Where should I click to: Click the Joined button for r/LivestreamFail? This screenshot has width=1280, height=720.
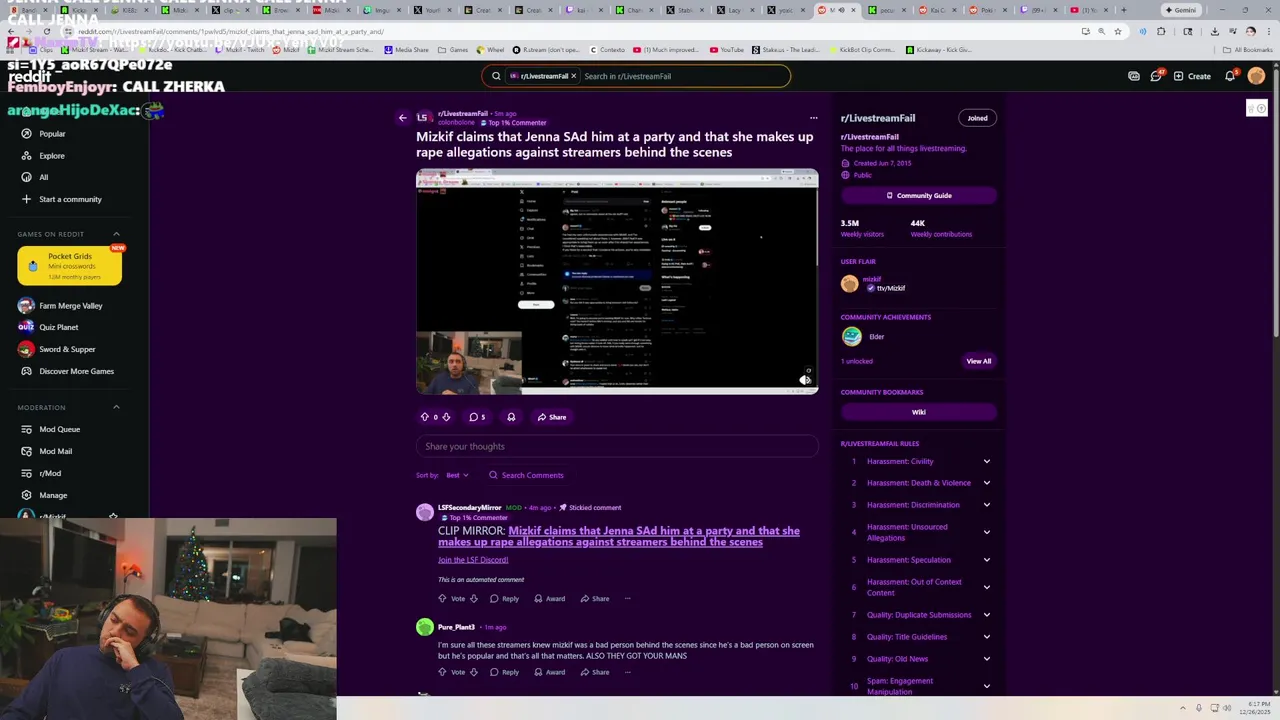(x=977, y=118)
